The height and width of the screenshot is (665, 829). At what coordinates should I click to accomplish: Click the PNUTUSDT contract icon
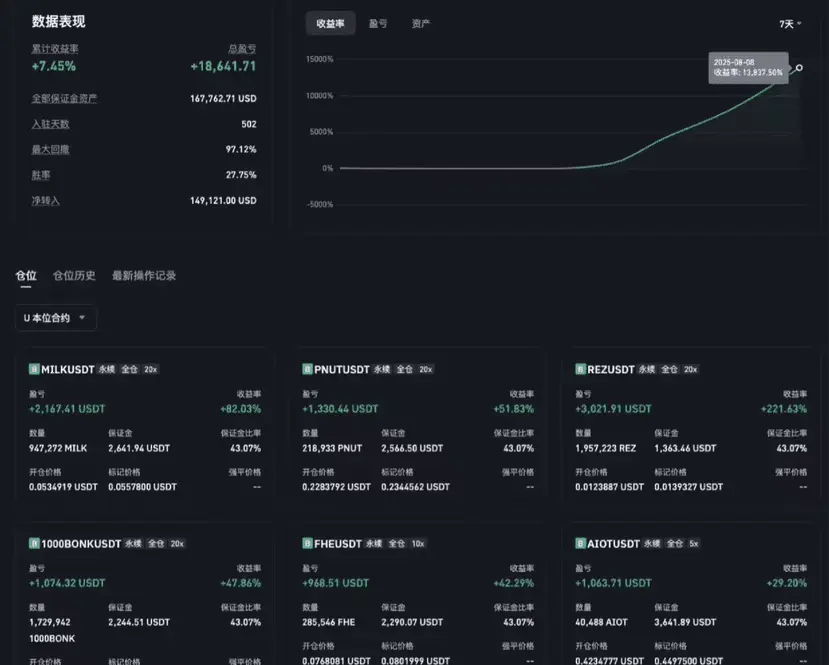(x=307, y=369)
